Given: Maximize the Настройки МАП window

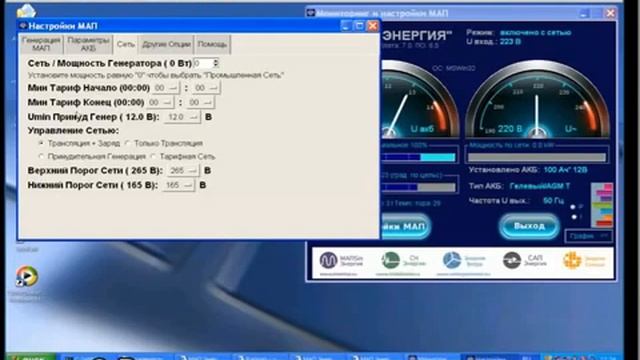Looking at the screenshot, I should tap(359, 26).
